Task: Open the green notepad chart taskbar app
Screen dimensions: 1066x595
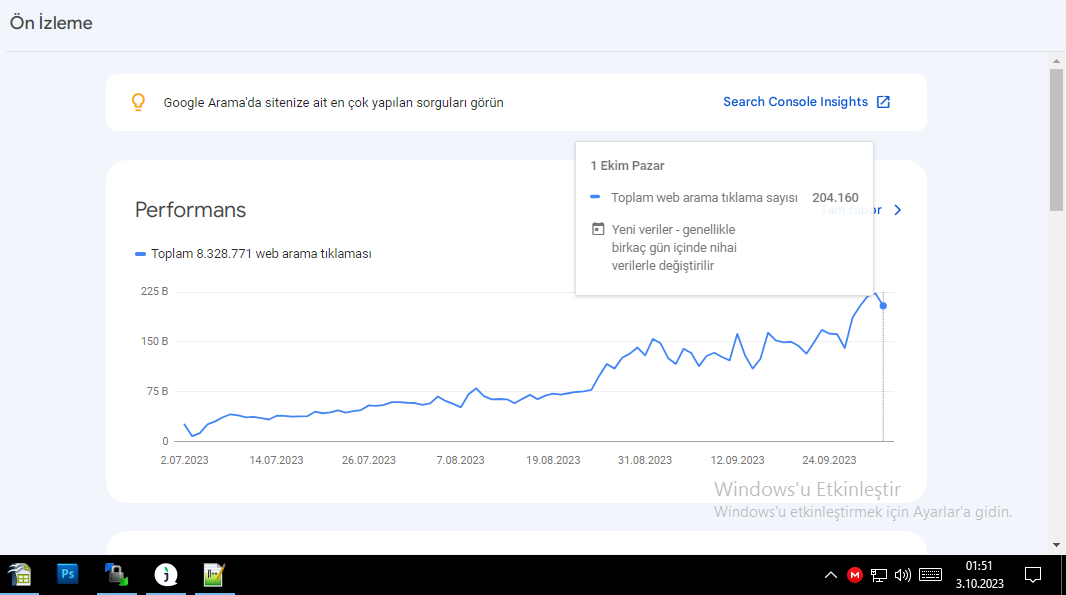Action: pos(214,575)
